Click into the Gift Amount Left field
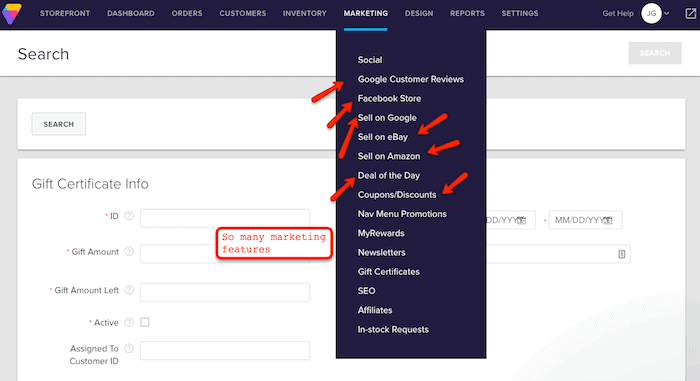This screenshot has width=700, height=381. coord(225,292)
